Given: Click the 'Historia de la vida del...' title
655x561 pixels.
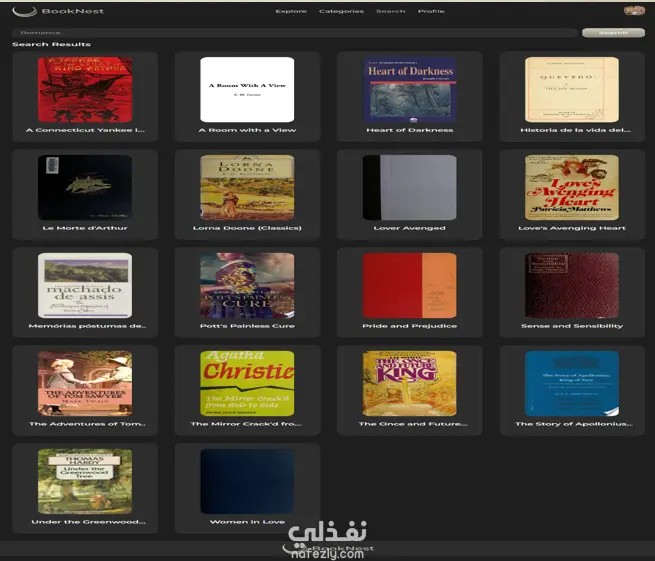Looking at the screenshot, I should [x=576, y=130].
